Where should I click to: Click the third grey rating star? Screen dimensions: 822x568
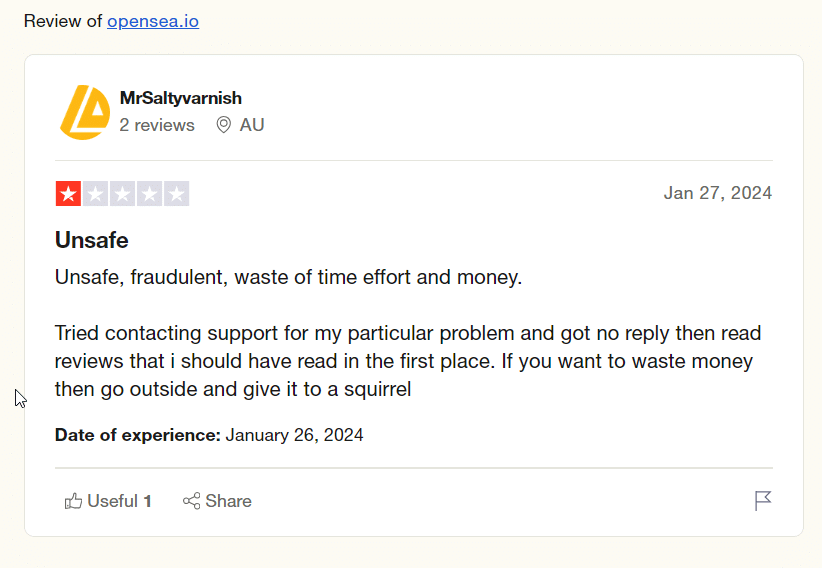click(x=122, y=194)
